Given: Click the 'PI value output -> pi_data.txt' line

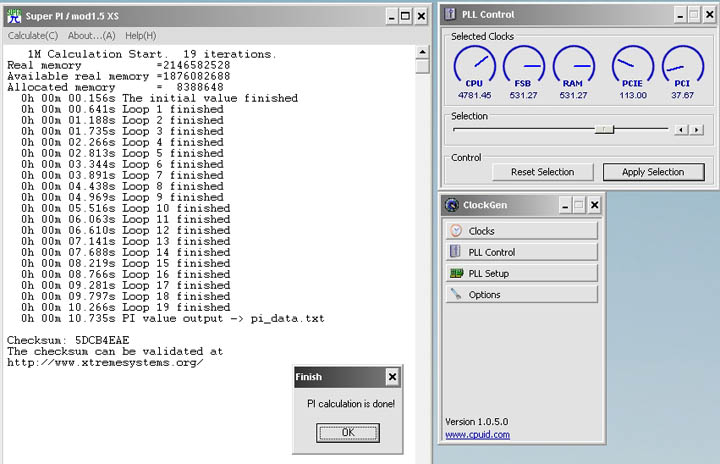Looking at the screenshot, I should point(173,318).
